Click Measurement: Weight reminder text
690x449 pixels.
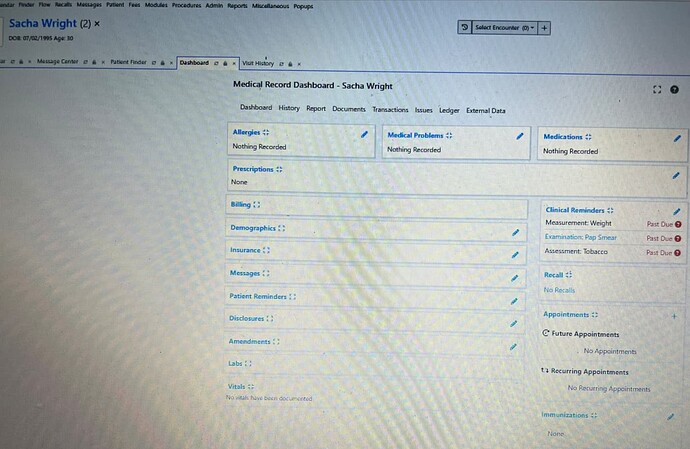[x=578, y=223]
